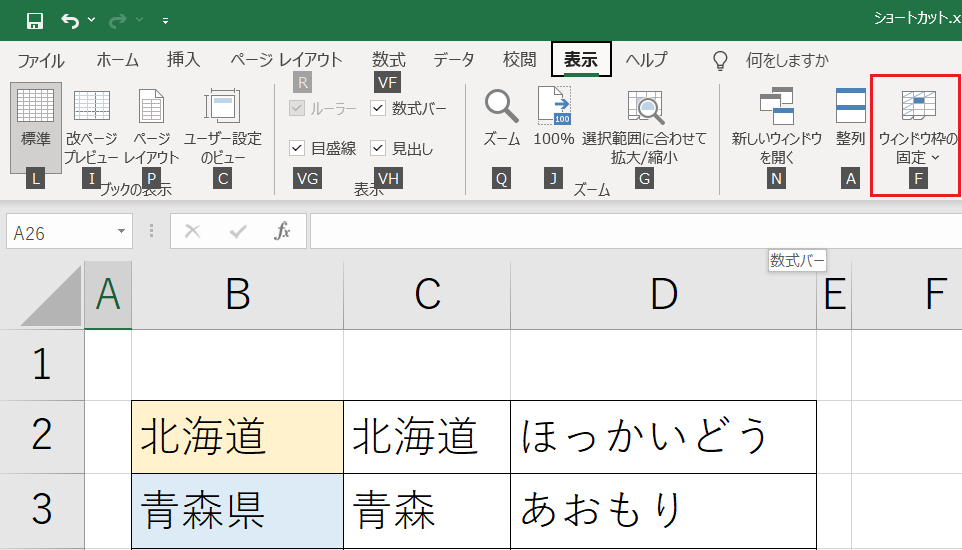Open the Customize Quick Access Toolbar menu
The height and width of the screenshot is (550, 962).
click(165, 21)
